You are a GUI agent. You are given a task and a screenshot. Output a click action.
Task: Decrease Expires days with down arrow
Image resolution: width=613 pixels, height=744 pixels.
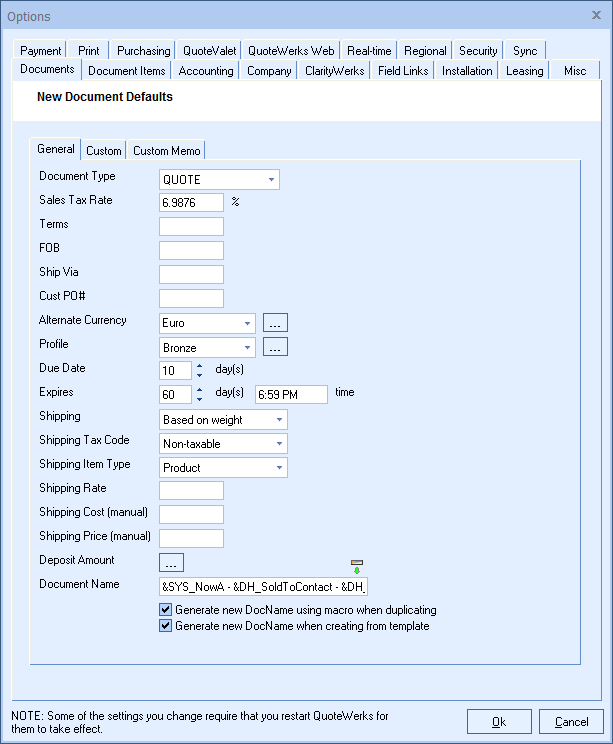click(200, 399)
